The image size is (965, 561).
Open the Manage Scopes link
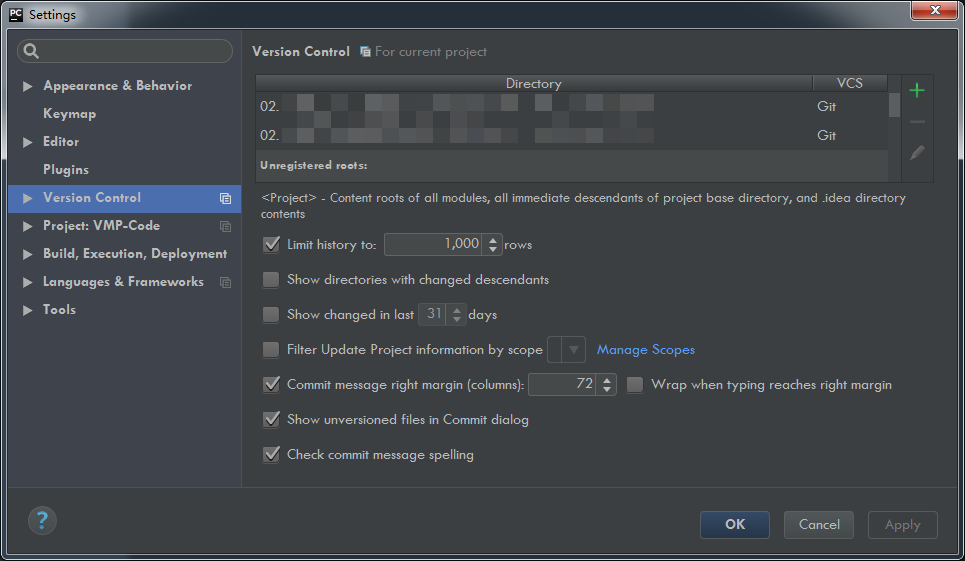[x=645, y=350]
